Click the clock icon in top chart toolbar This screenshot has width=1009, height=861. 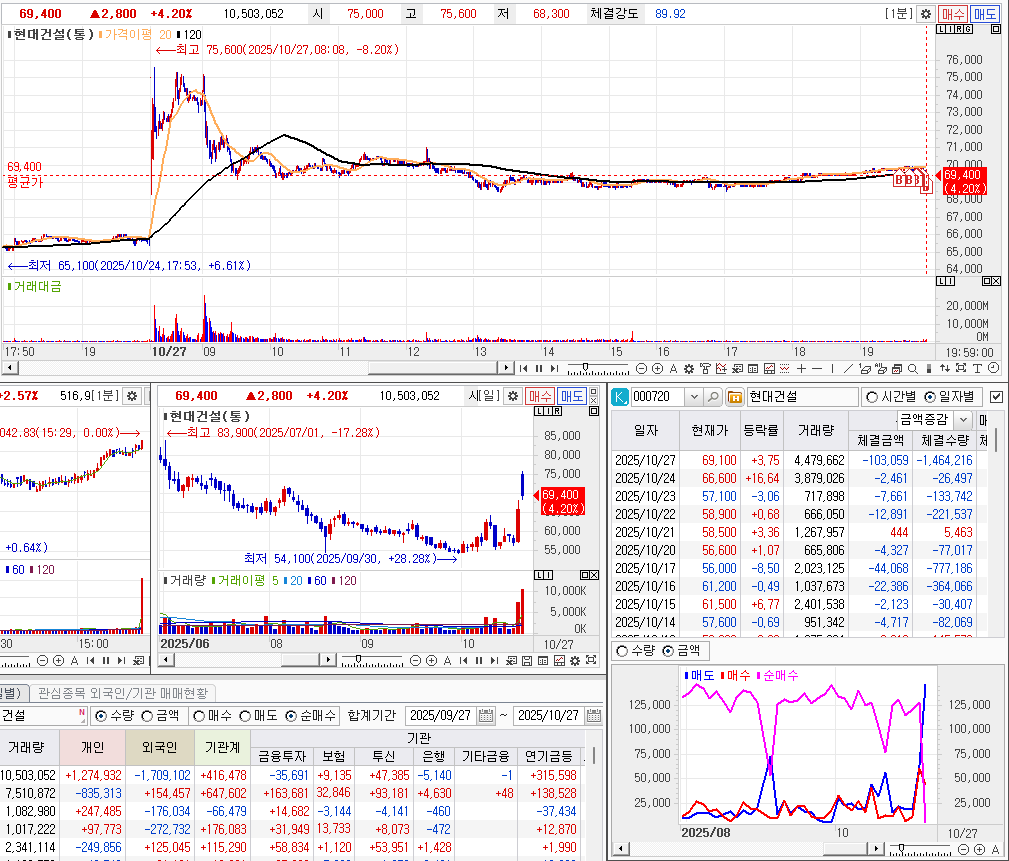(x=994, y=368)
